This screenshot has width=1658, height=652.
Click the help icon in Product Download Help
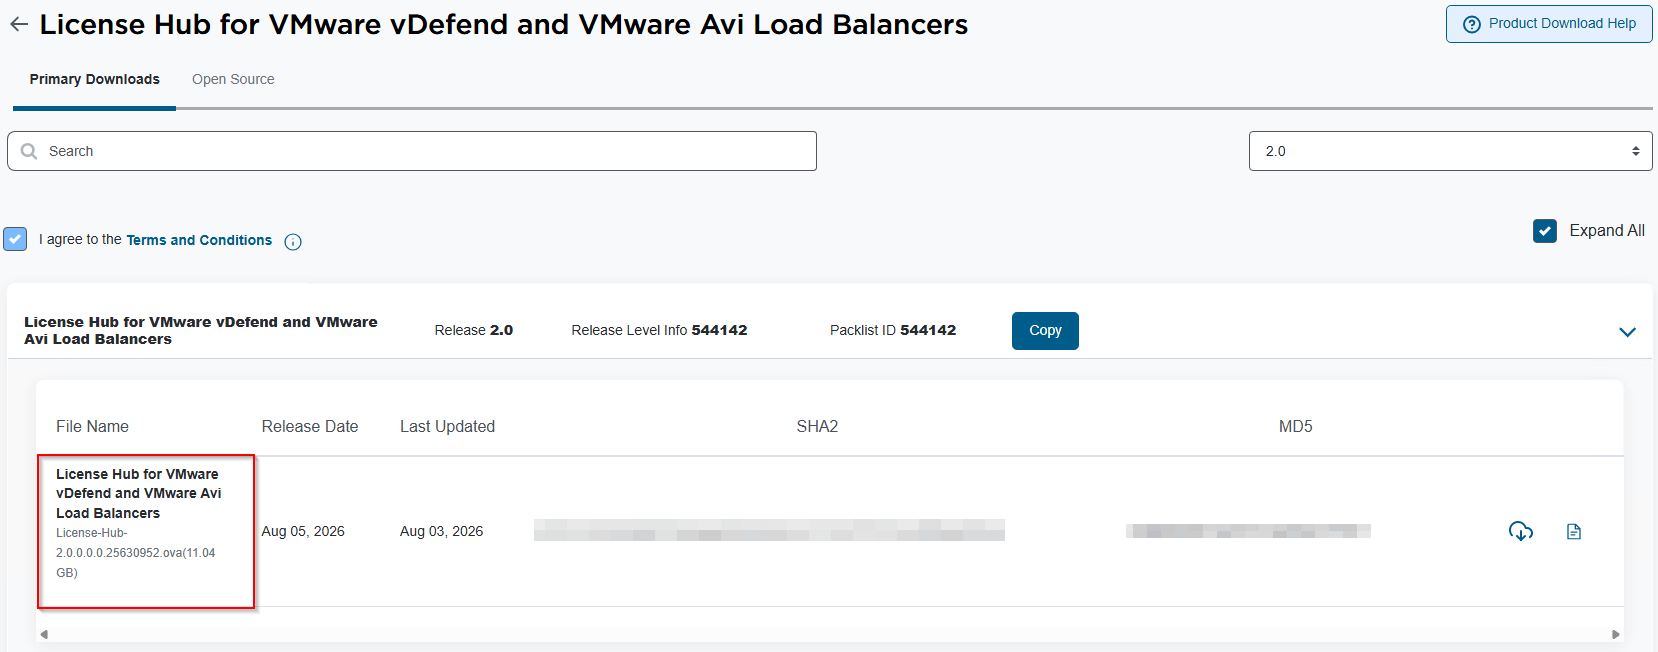pos(1471,24)
